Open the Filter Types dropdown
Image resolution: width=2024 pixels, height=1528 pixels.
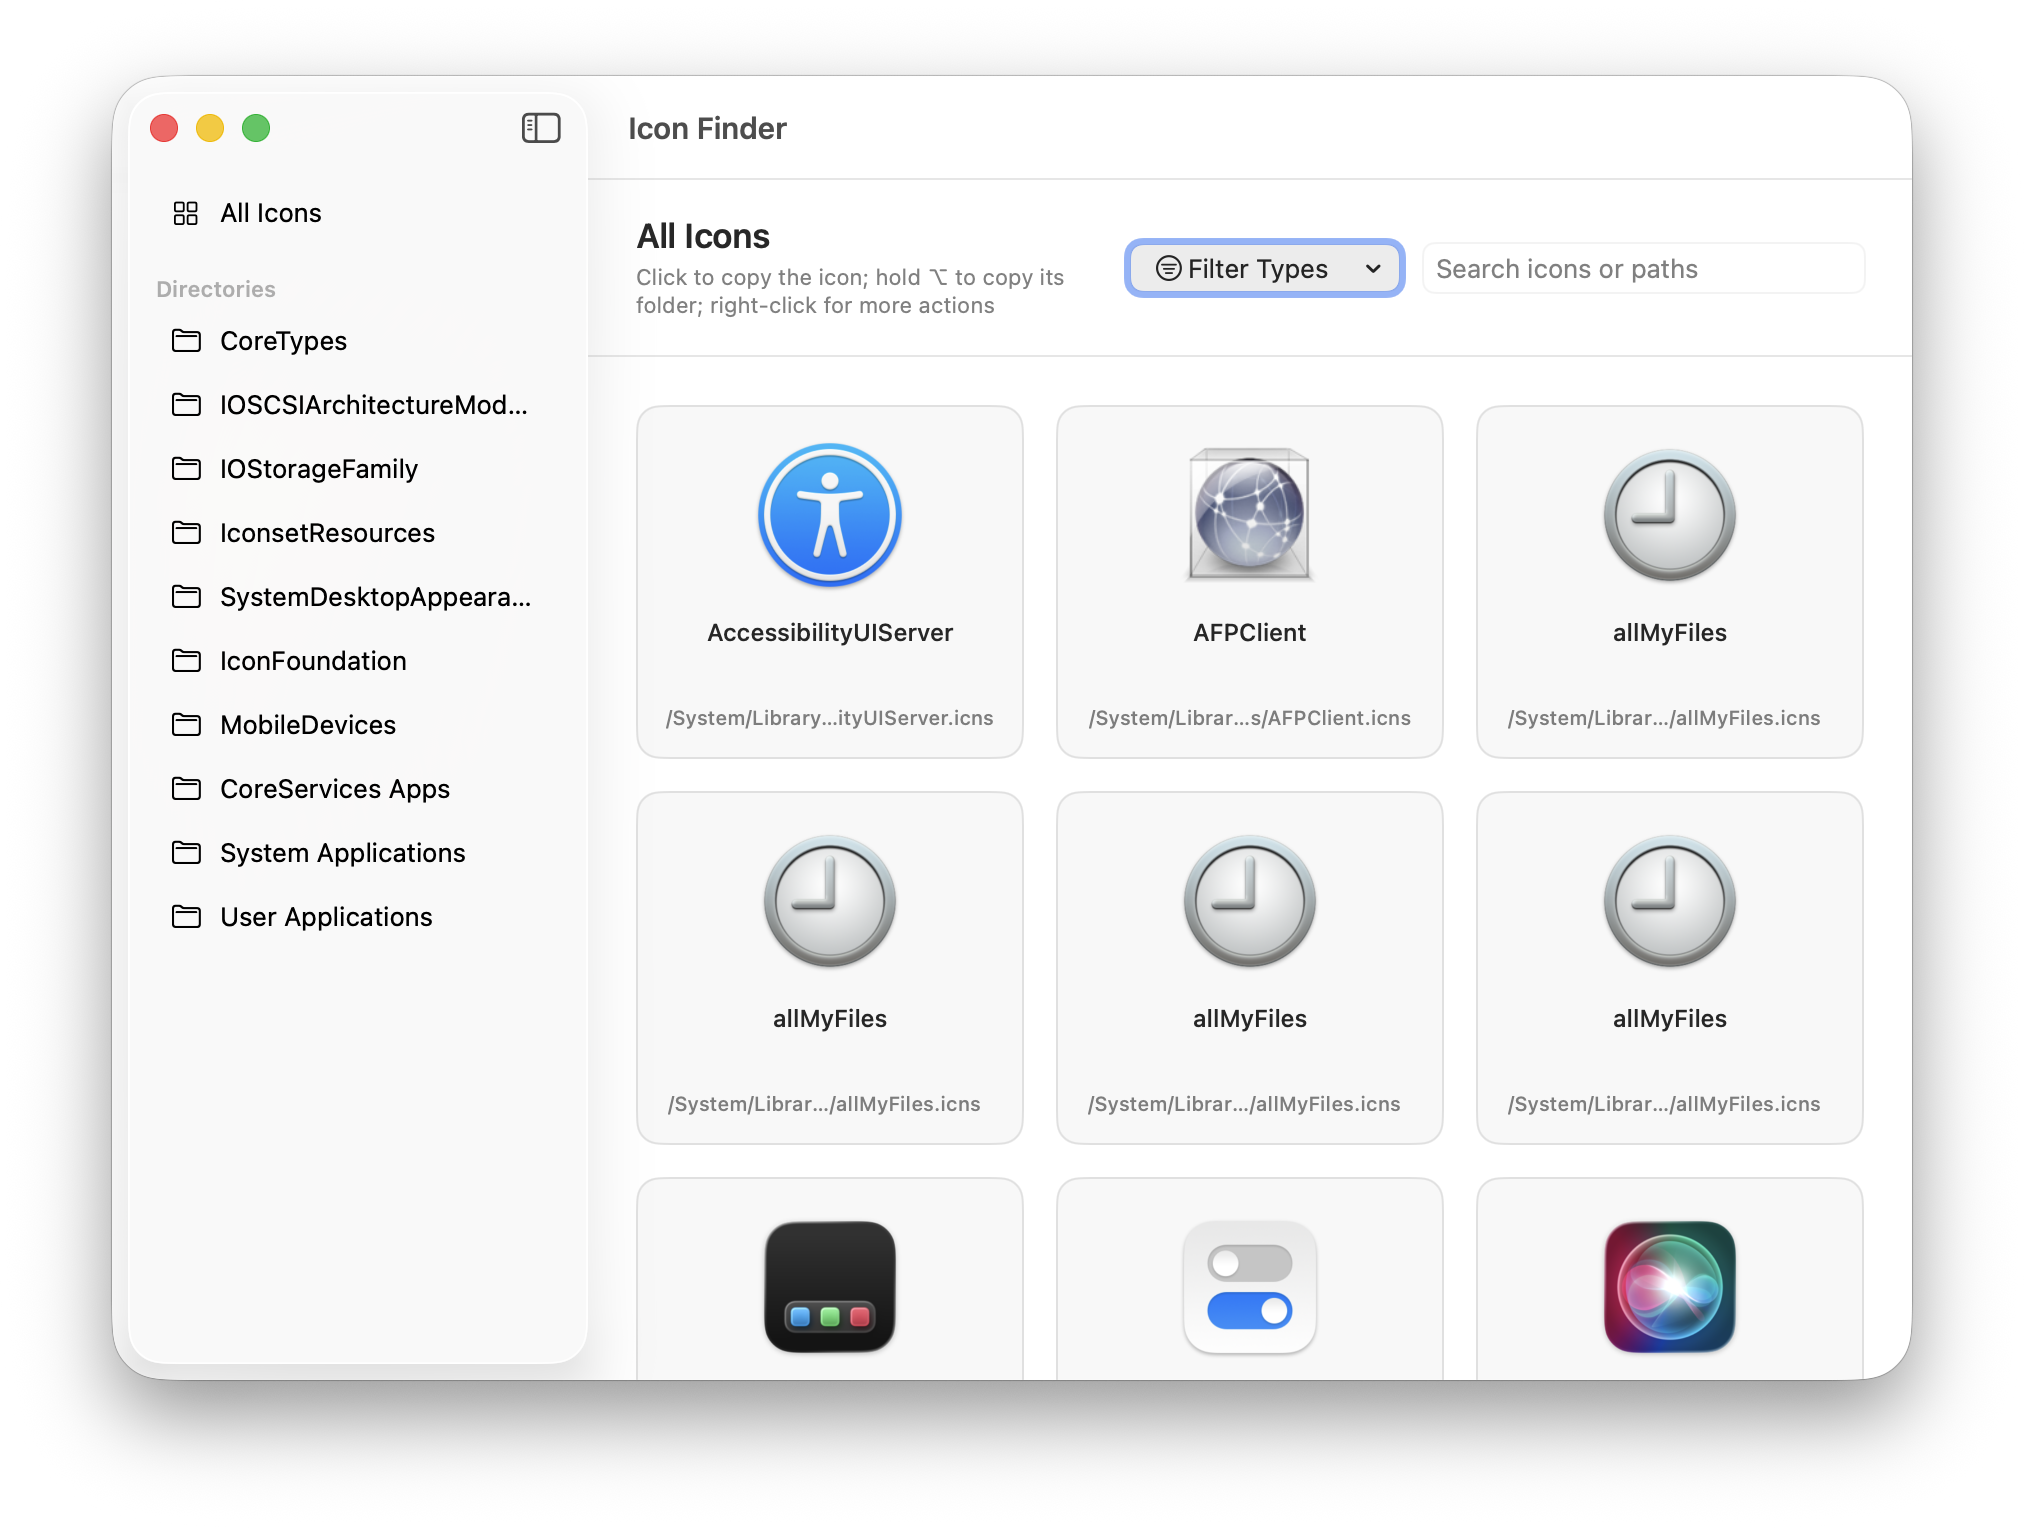tap(1265, 268)
